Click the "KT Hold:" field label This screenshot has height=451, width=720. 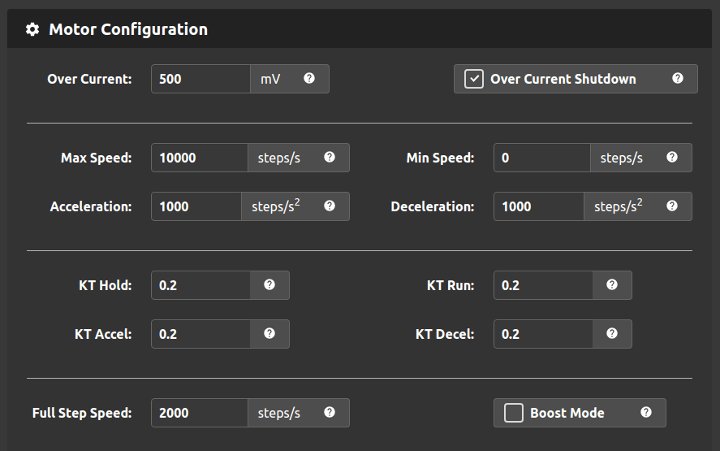(105, 285)
